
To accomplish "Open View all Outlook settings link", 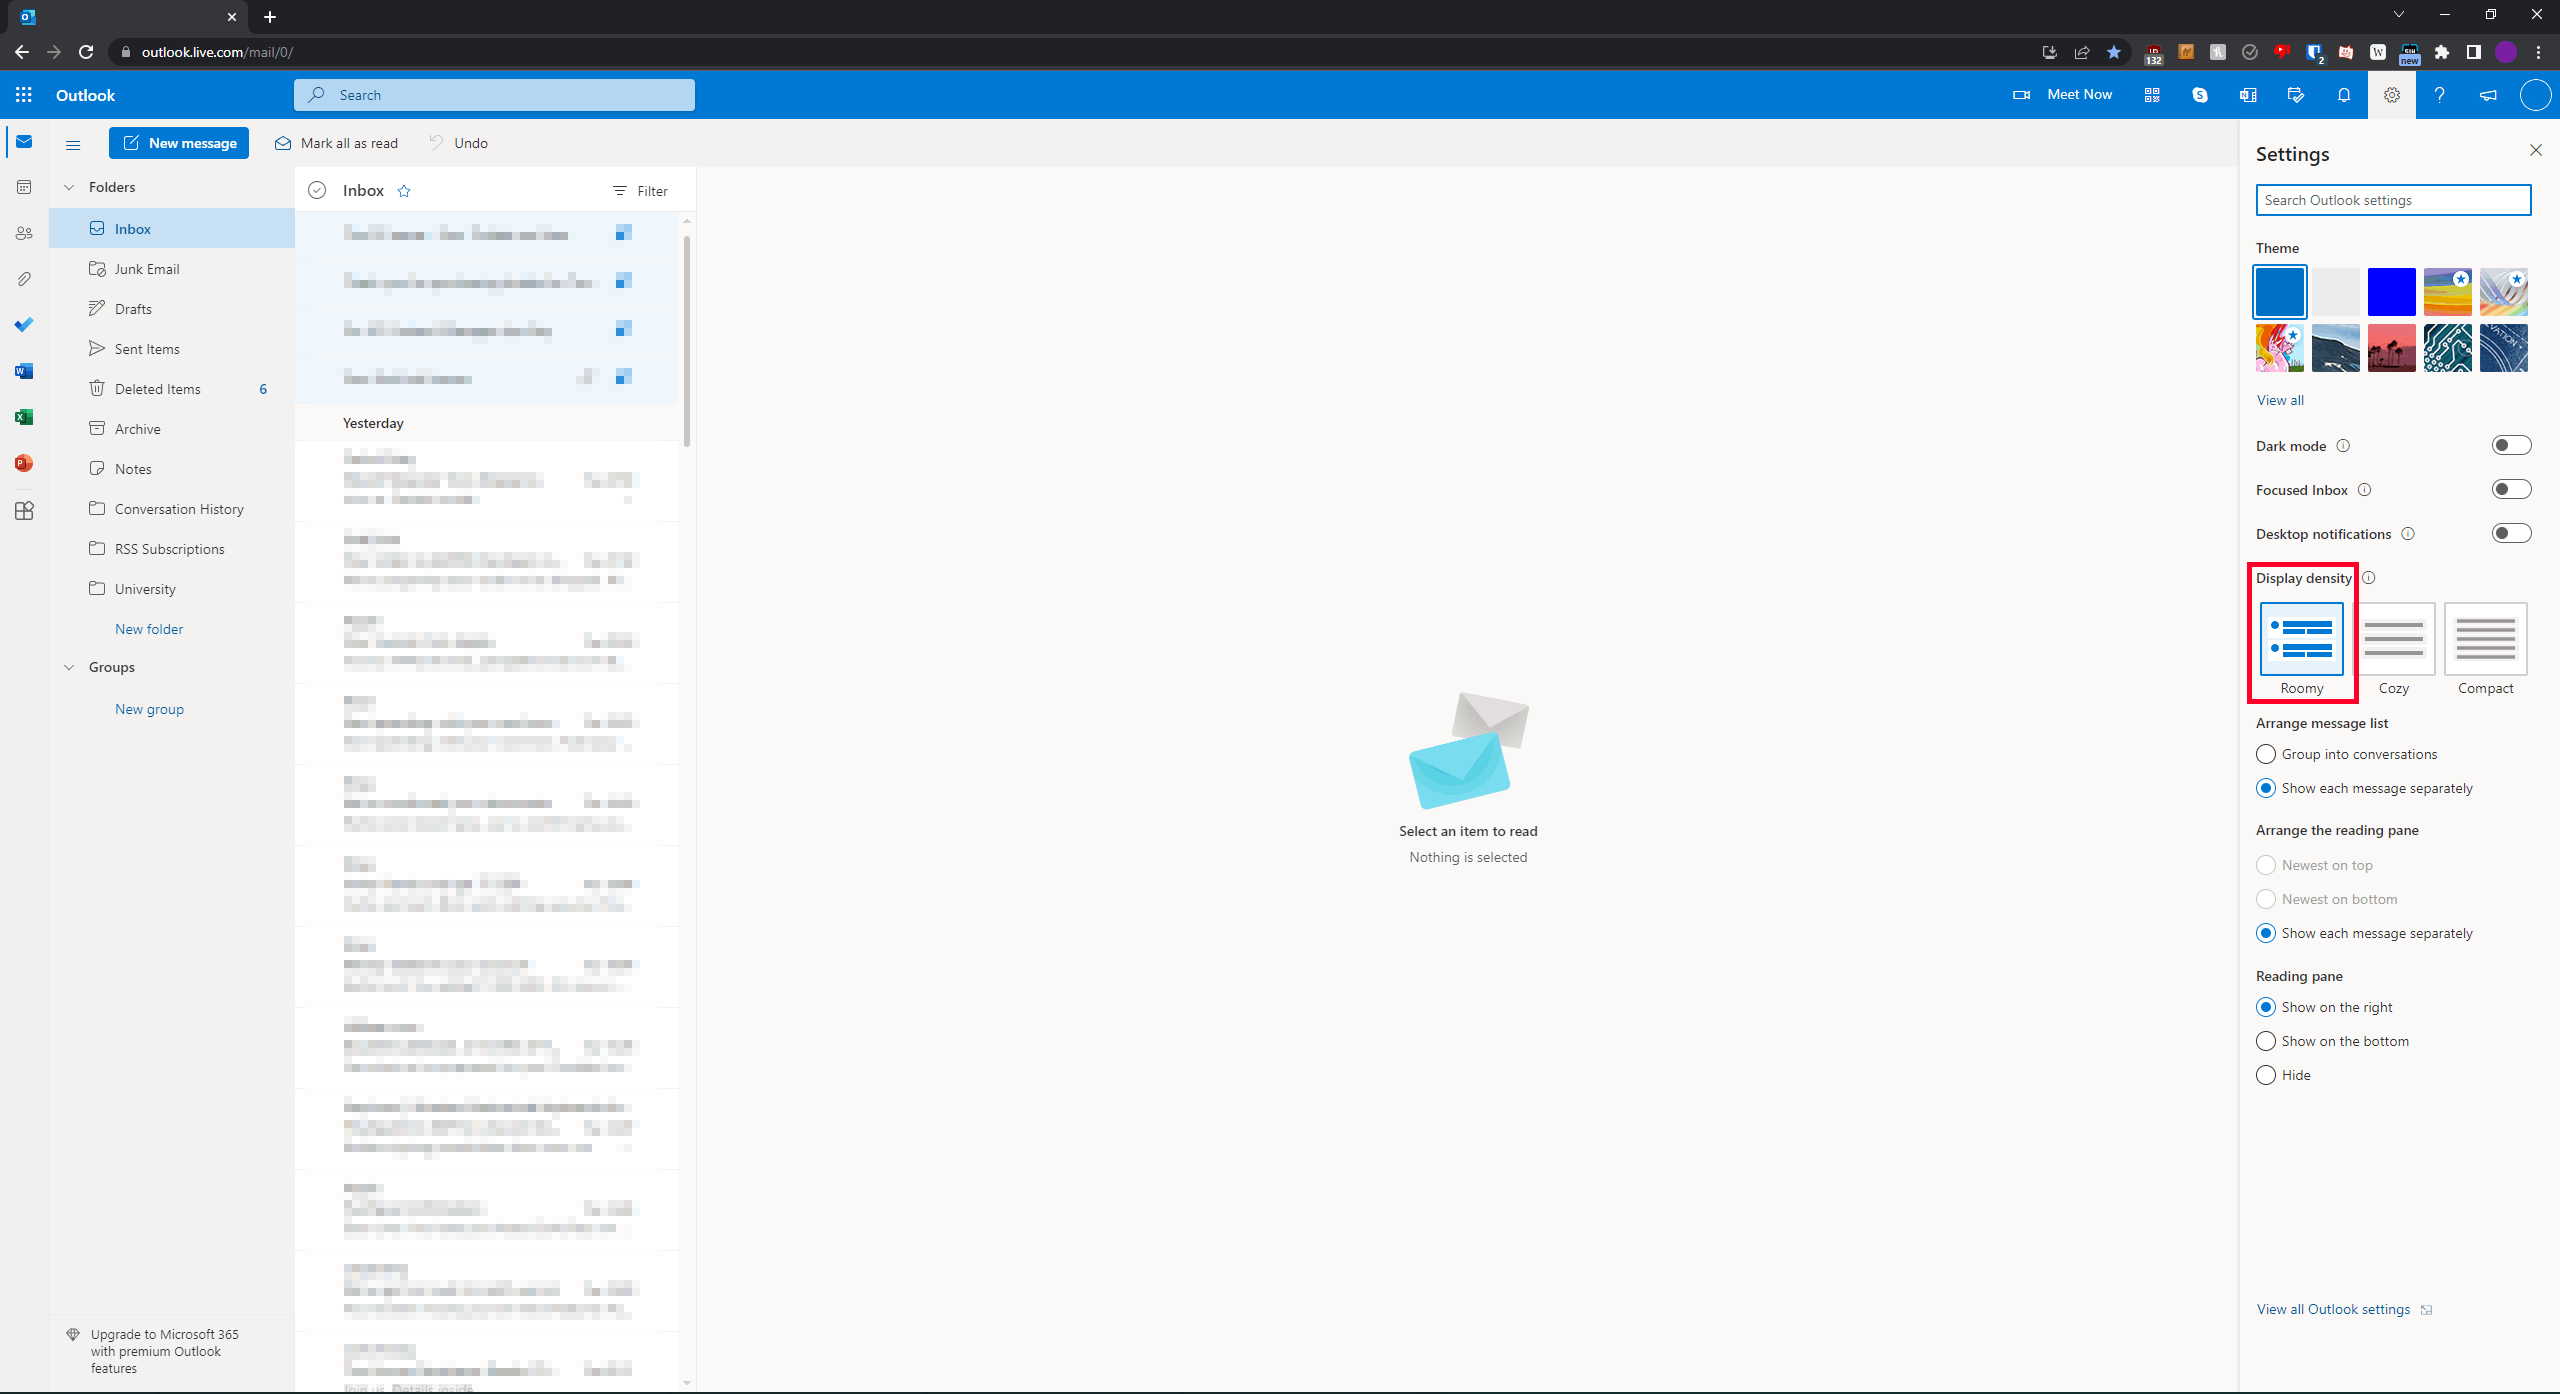I will [x=2333, y=1309].
